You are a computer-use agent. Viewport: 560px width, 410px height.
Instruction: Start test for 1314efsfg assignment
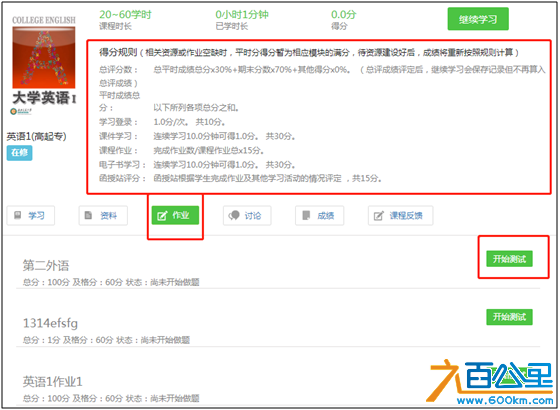click(x=509, y=317)
